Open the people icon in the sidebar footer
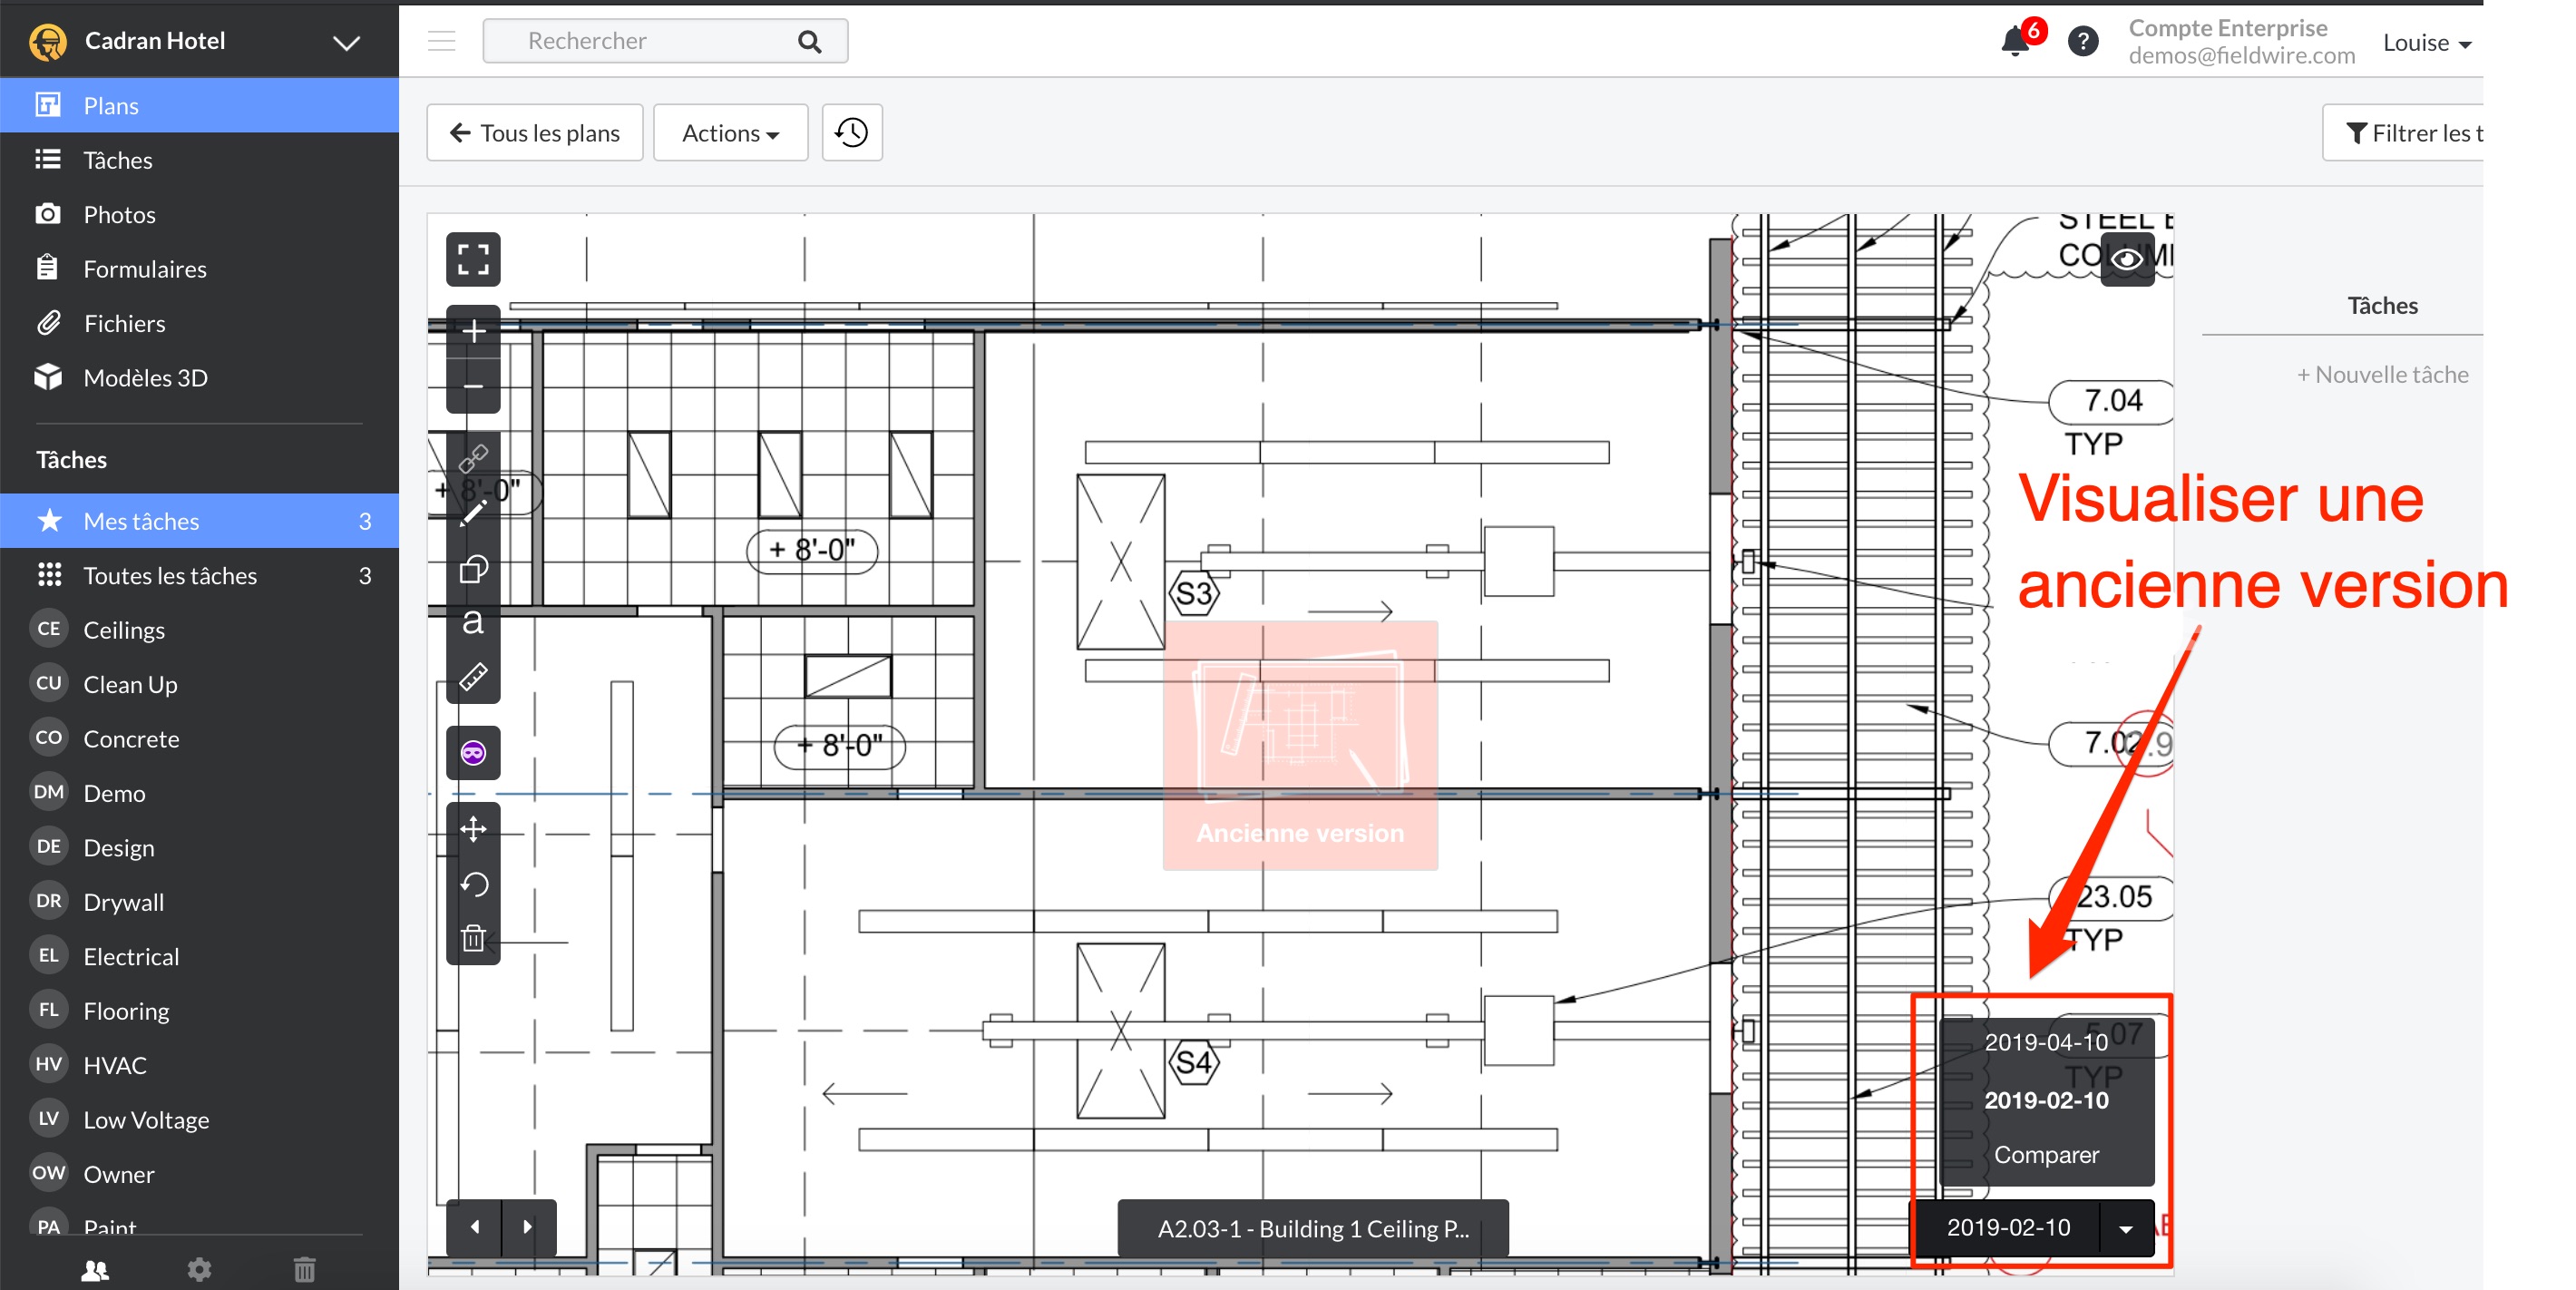2576x1290 pixels. [95, 1270]
